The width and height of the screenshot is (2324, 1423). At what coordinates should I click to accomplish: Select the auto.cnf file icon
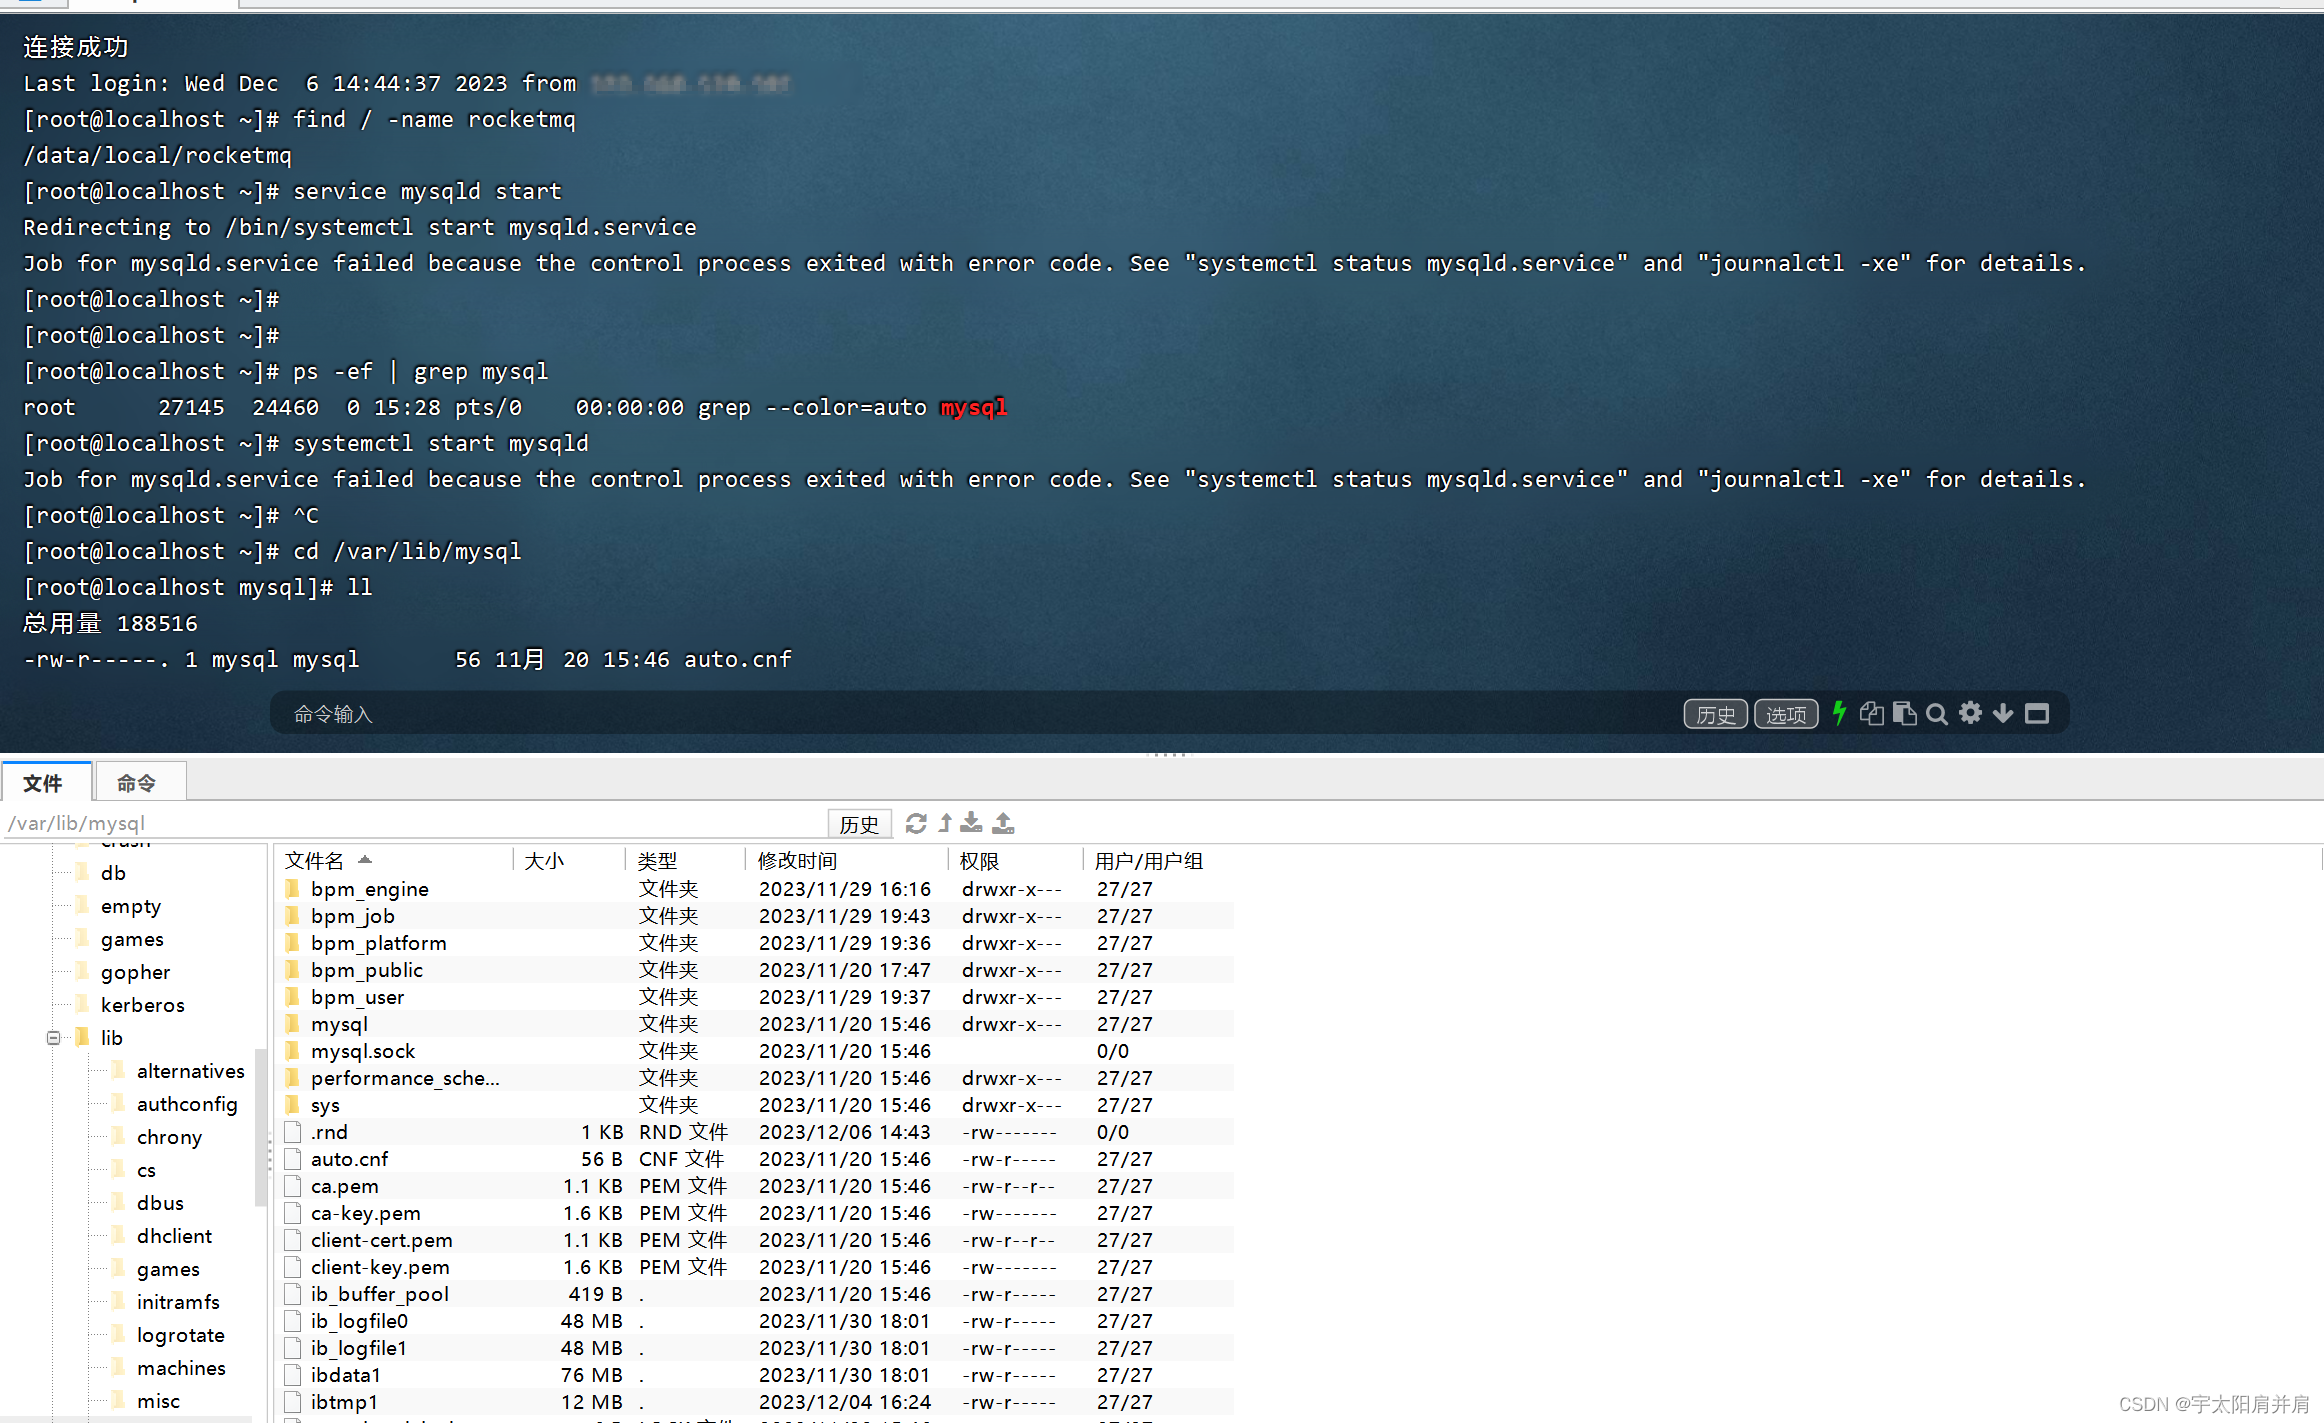pyautogui.click(x=293, y=1159)
